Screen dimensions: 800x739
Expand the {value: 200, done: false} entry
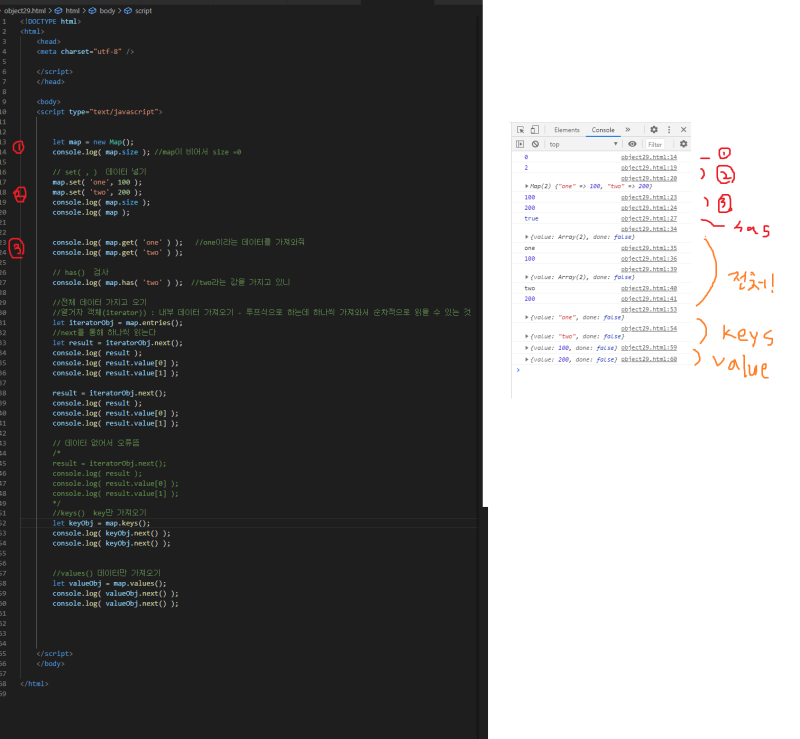coord(527,360)
